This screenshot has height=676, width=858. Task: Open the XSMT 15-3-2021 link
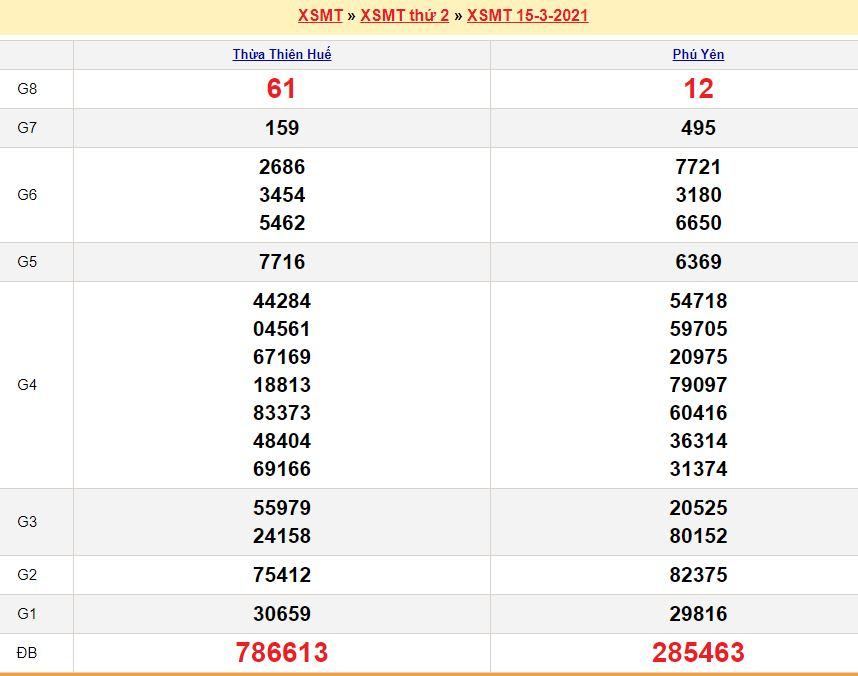pyautogui.click(x=527, y=15)
